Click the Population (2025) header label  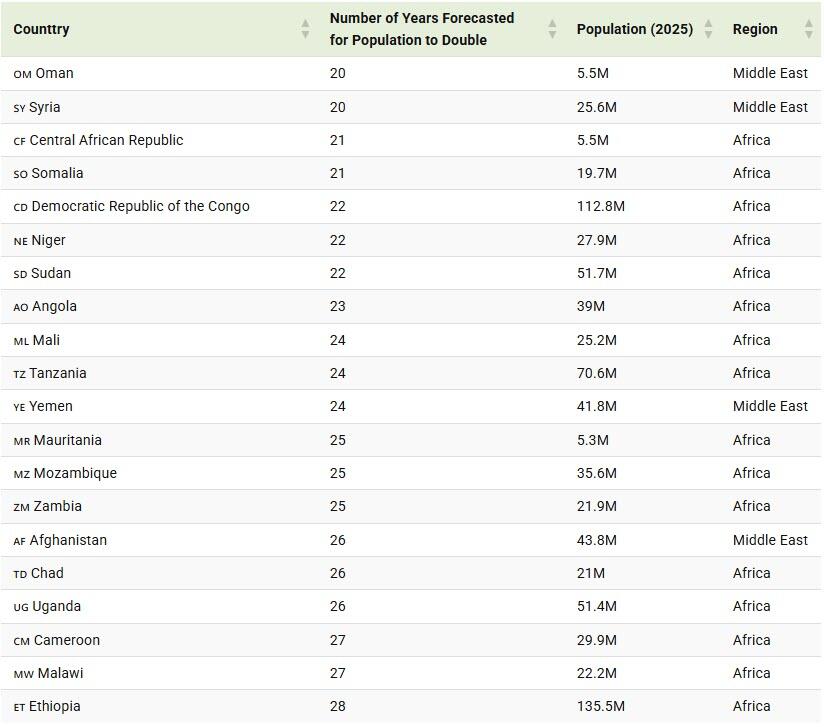tap(634, 29)
